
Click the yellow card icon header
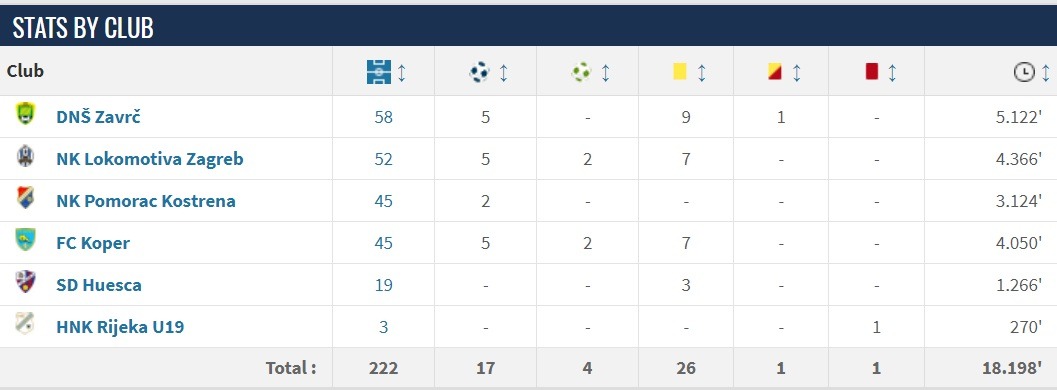[680, 71]
